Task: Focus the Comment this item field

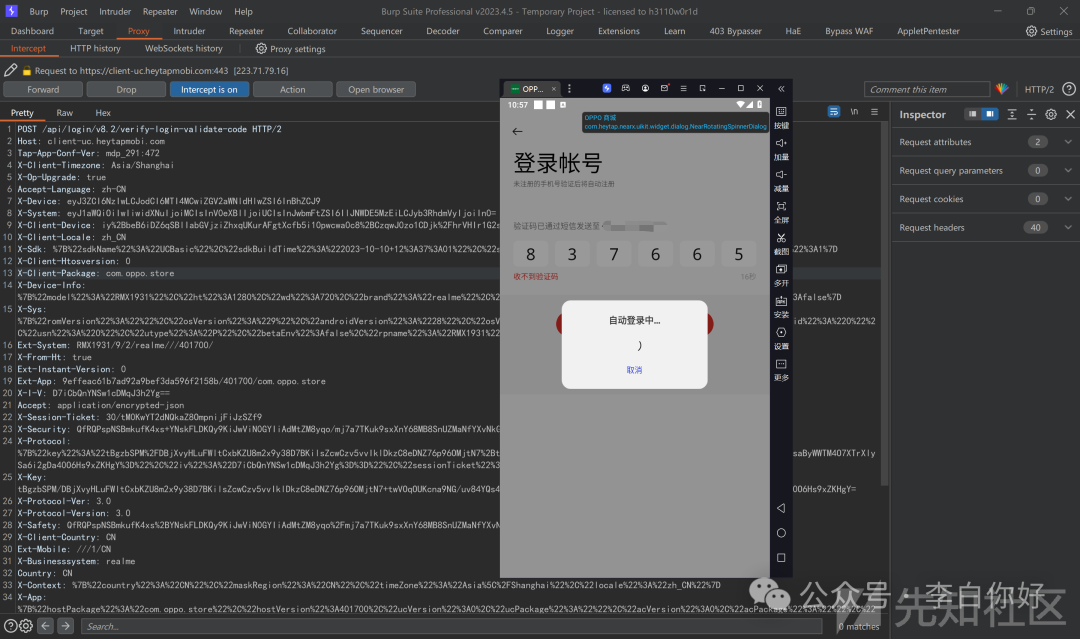Action: pos(927,90)
